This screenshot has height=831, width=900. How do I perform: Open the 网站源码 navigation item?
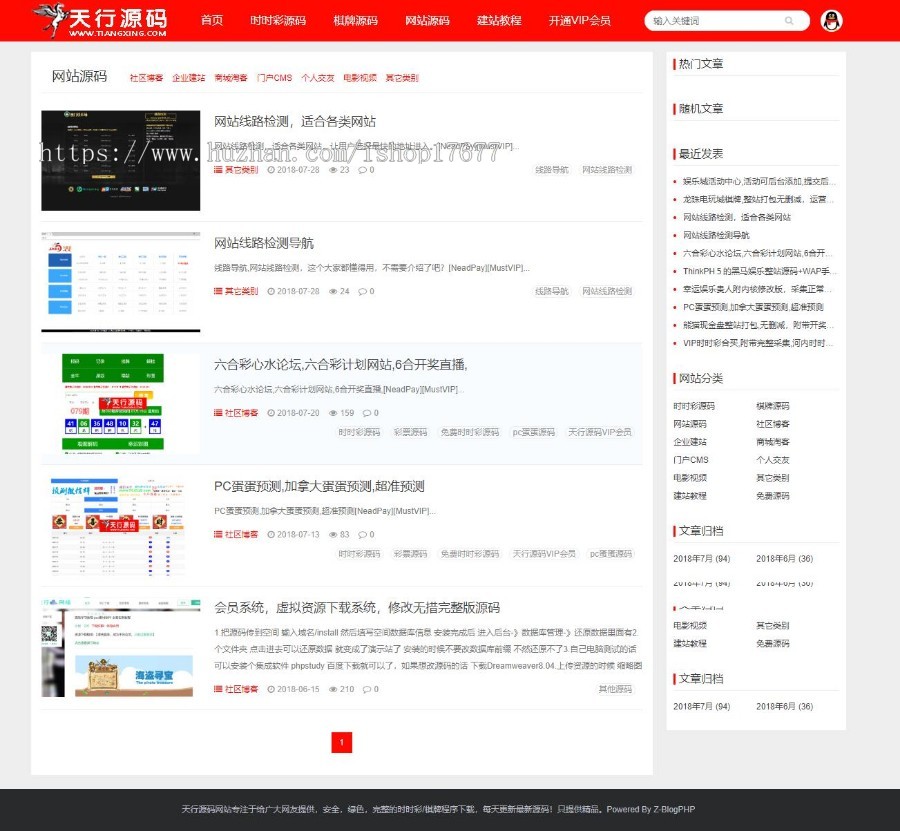pos(427,21)
